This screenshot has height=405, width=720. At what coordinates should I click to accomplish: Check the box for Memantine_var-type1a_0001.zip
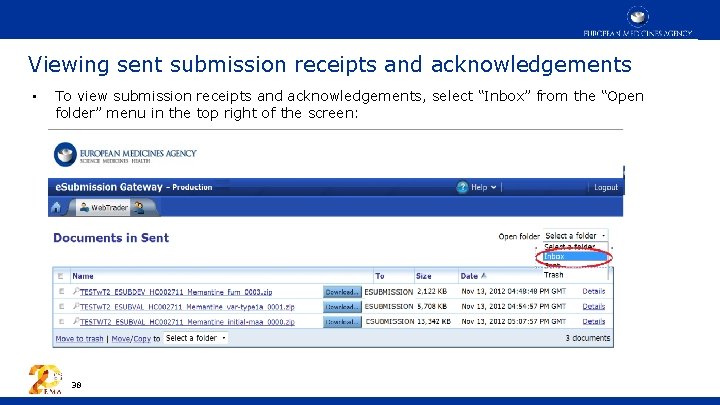(x=61, y=306)
